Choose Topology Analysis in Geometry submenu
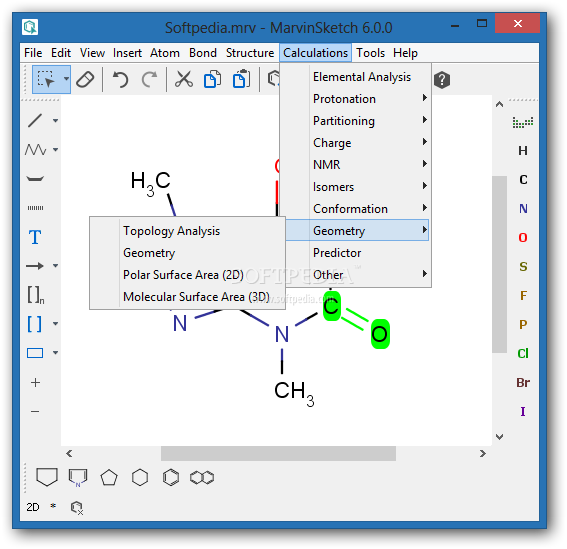The width and height of the screenshot is (567, 549). coord(187,231)
